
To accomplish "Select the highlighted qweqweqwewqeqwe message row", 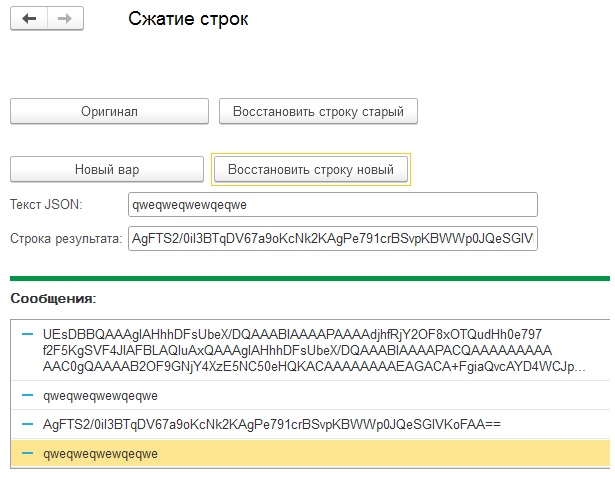I will [x=311, y=454].
